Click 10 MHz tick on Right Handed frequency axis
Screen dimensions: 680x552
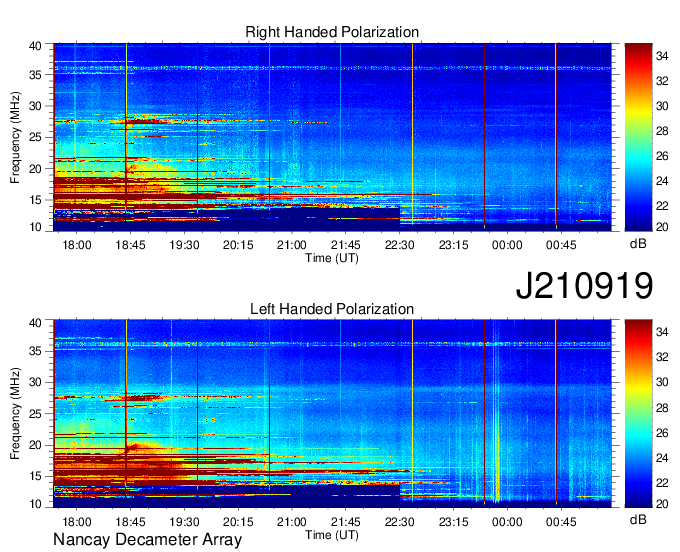[35, 227]
